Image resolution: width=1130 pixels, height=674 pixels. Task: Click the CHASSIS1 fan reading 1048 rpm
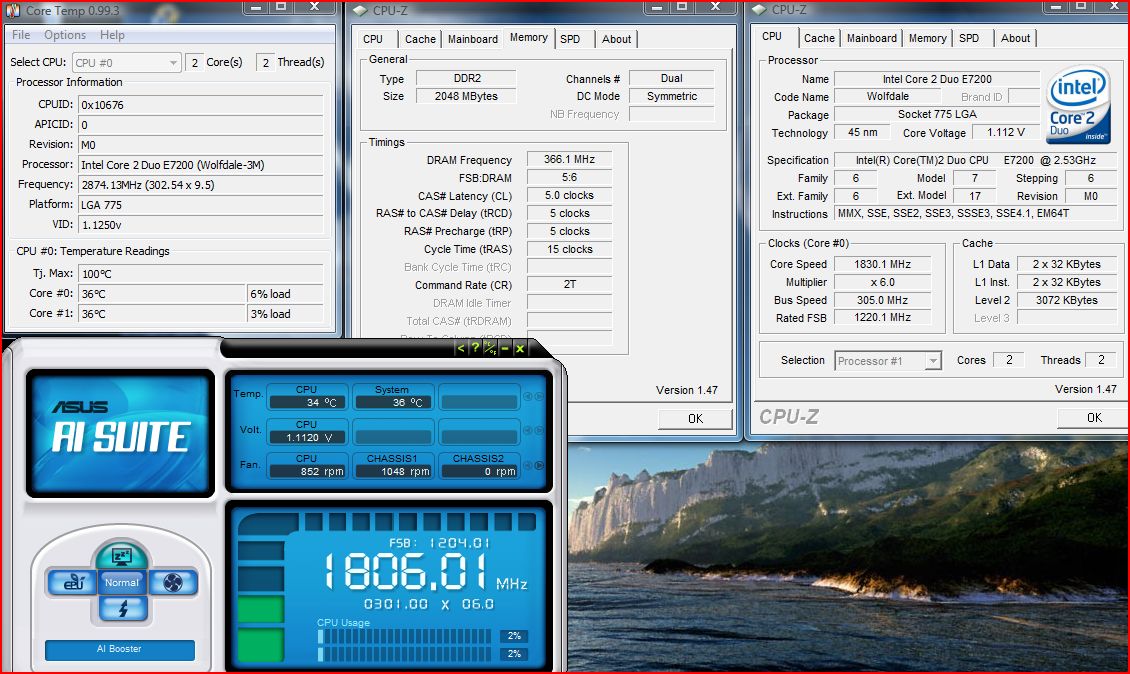393,471
